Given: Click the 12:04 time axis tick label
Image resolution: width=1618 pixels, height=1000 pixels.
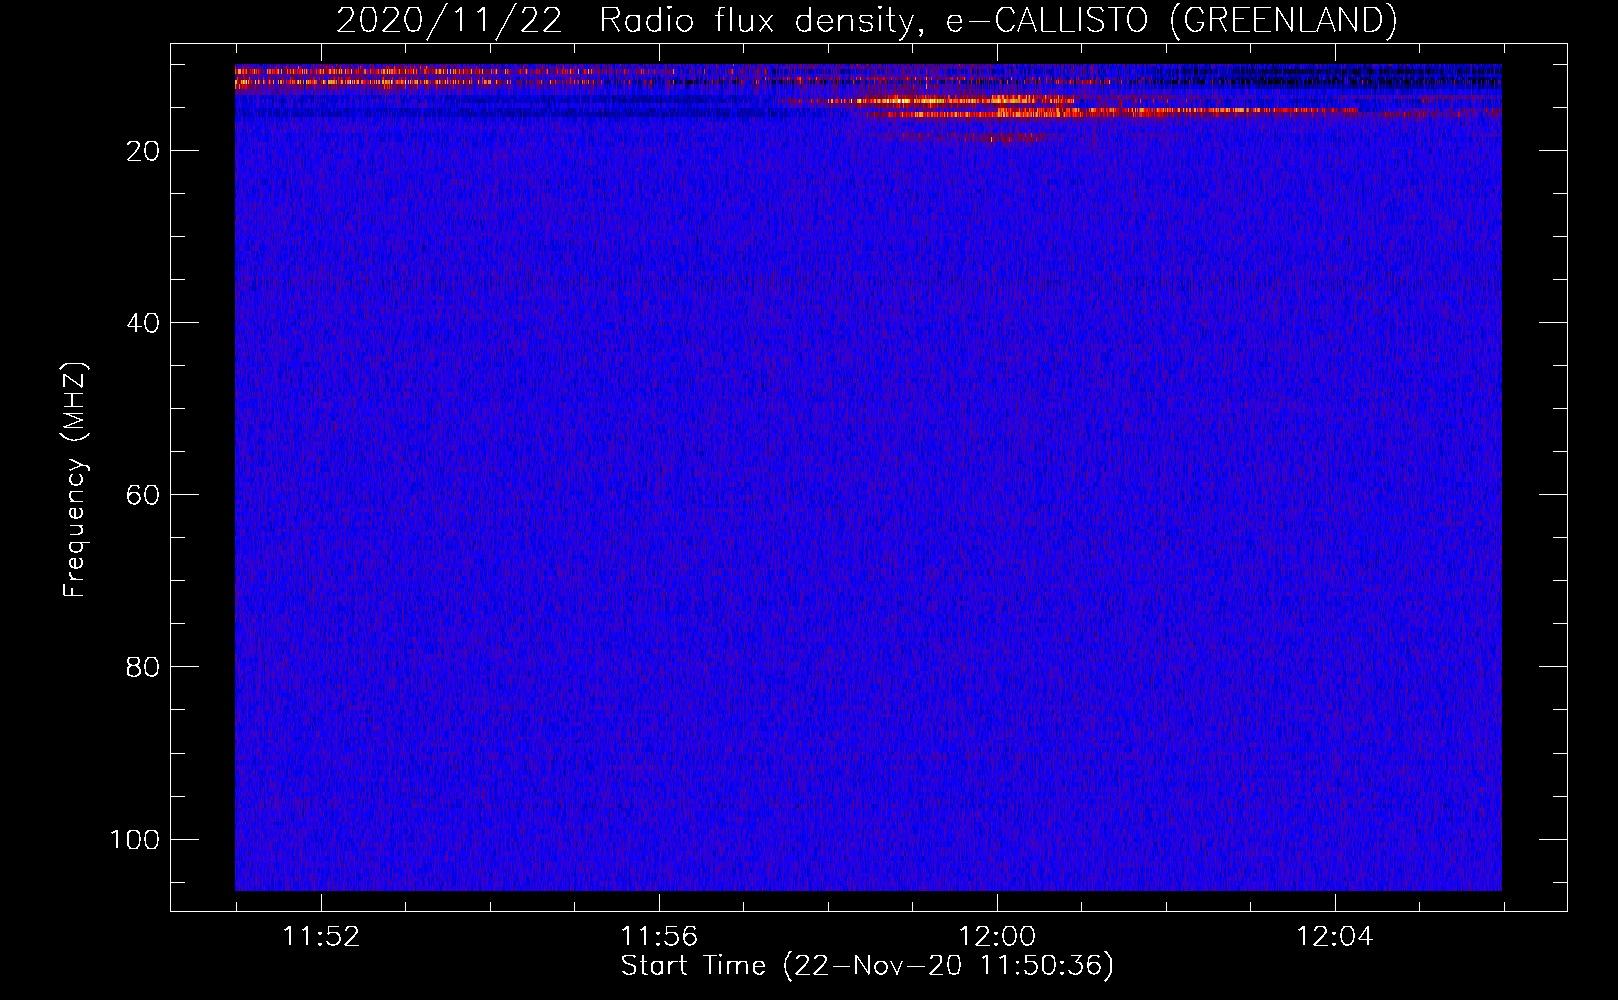Looking at the screenshot, I should (1335, 937).
